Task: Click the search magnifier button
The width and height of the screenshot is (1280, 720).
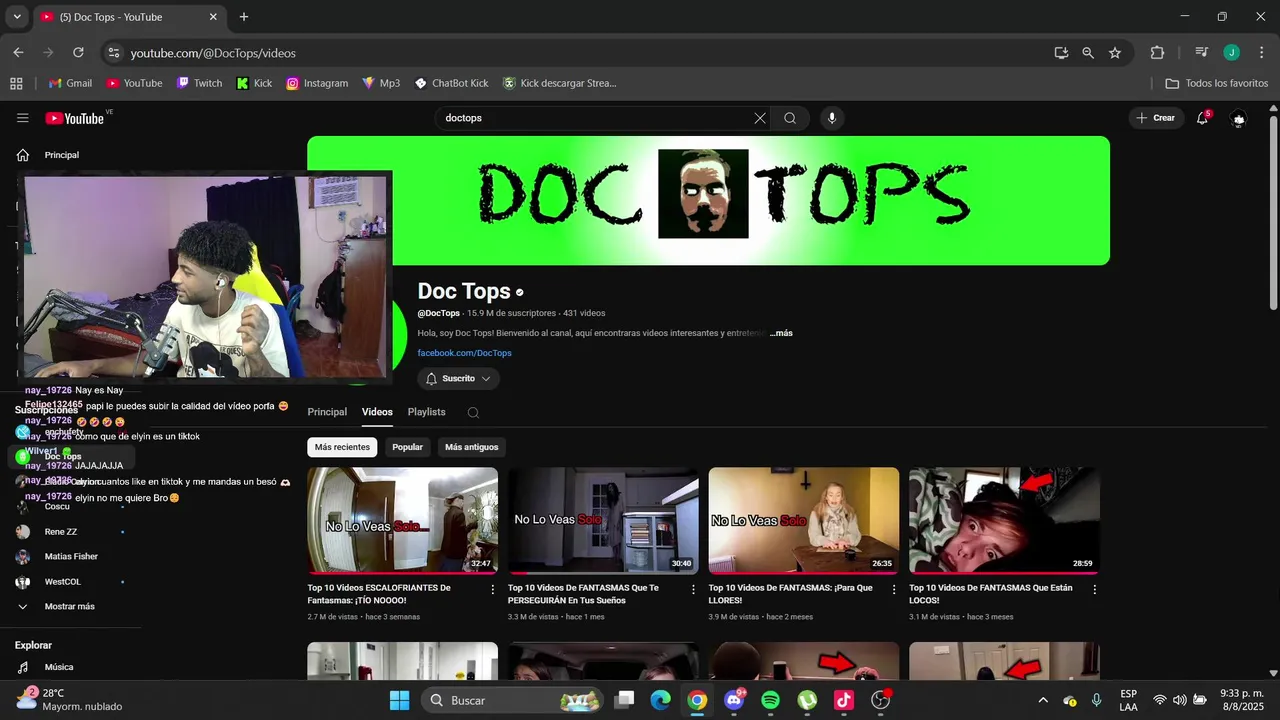Action: point(790,118)
